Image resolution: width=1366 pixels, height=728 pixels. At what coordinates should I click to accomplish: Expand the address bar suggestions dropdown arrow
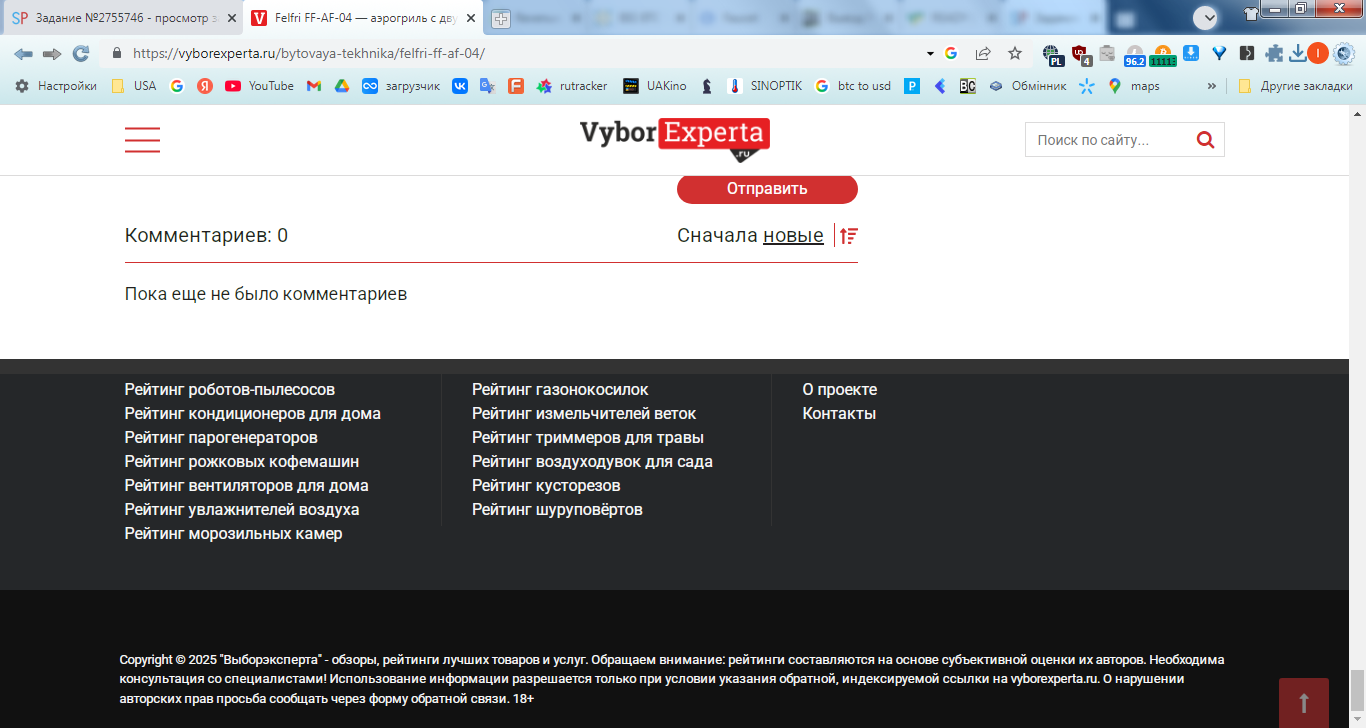click(x=930, y=53)
